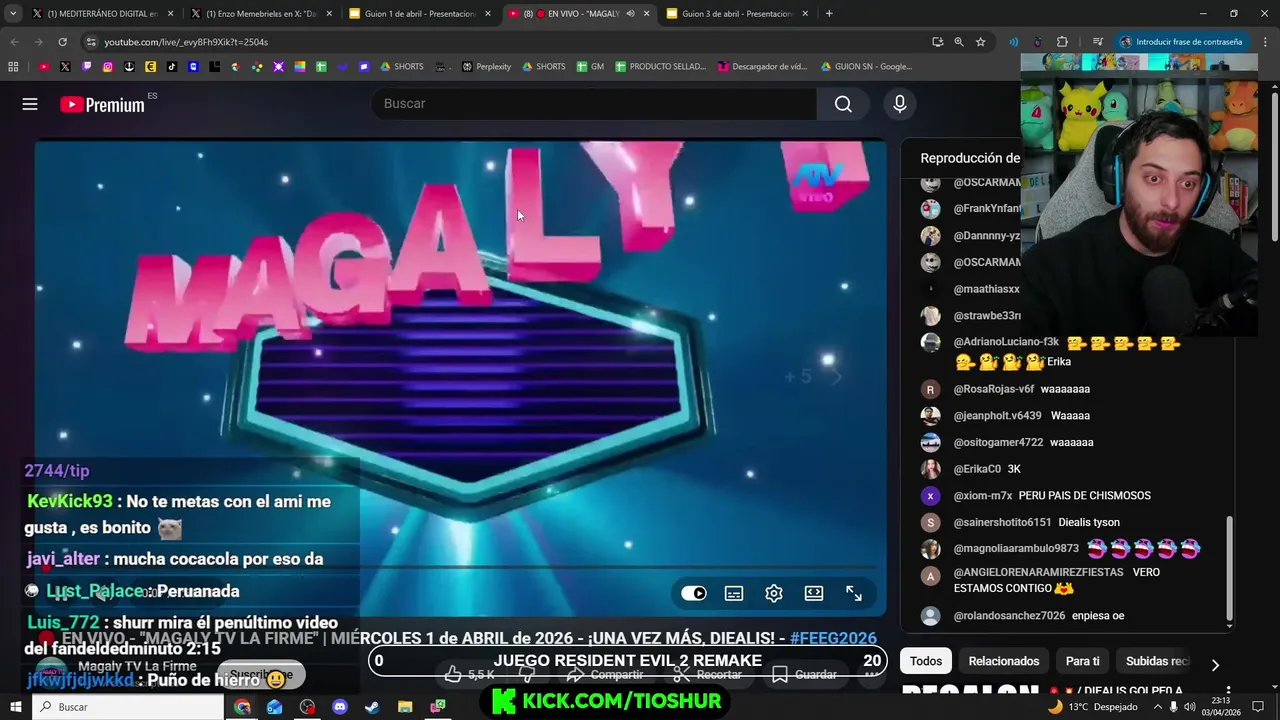Open the #FEEG2026 hashtag link

pyautogui.click(x=833, y=638)
